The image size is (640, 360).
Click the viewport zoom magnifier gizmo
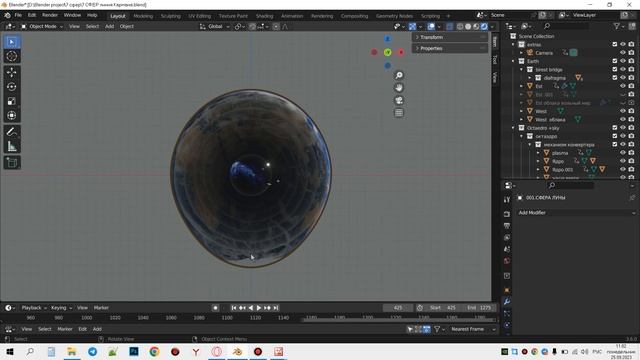click(x=399, y=75)
